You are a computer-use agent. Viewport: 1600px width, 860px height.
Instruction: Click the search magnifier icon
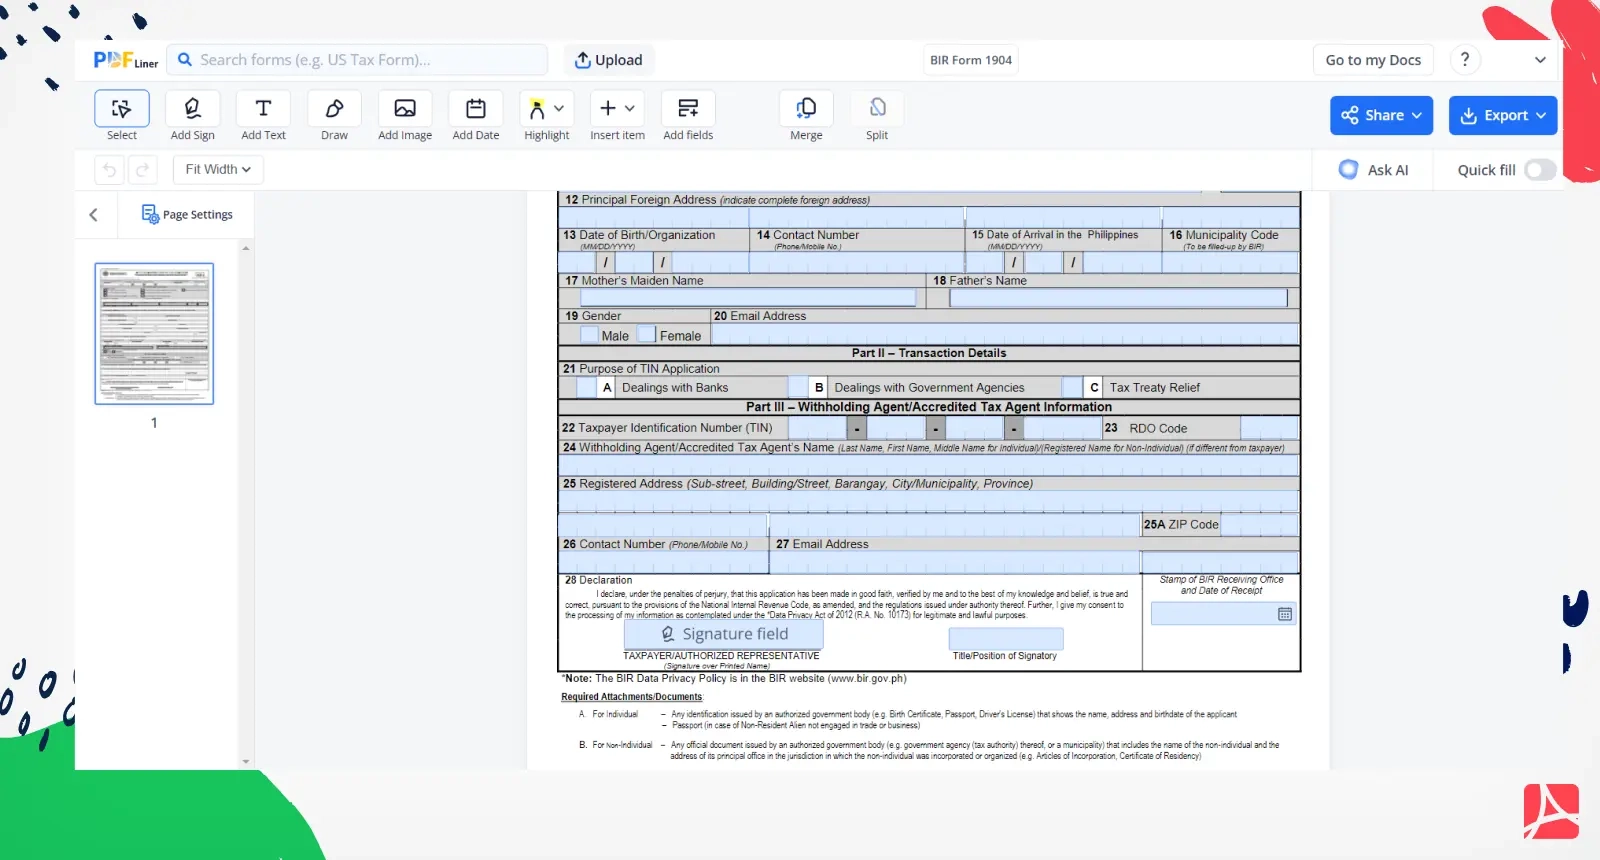tap(185, 60)
